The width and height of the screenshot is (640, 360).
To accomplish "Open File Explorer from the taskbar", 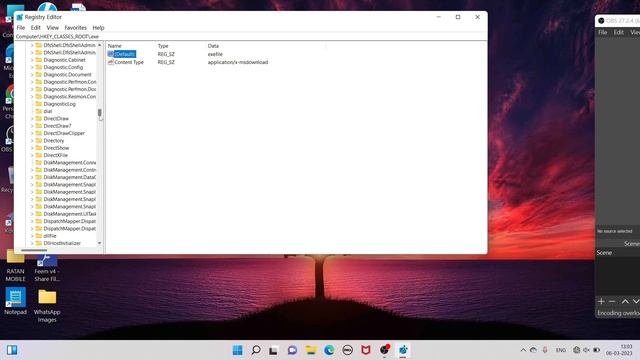I will (x=311, y=350).
